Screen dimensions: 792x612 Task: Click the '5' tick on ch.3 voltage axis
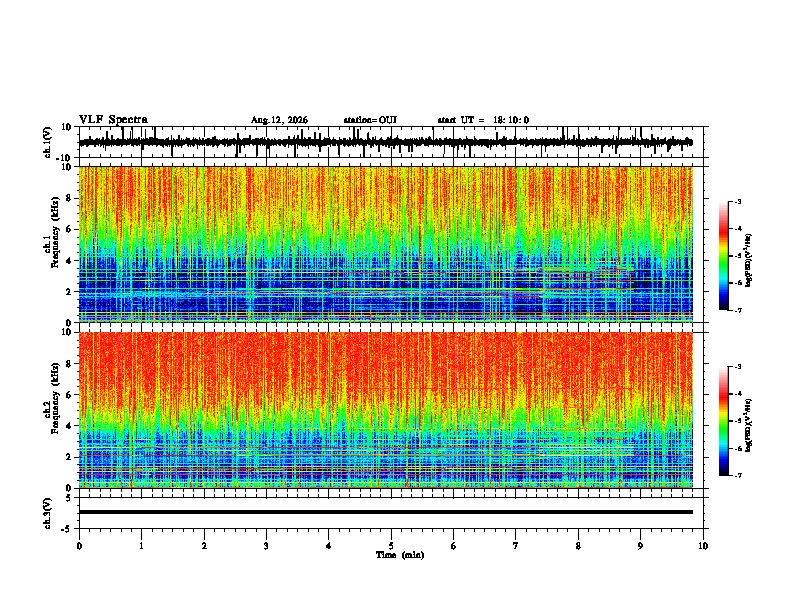(69, 498)
